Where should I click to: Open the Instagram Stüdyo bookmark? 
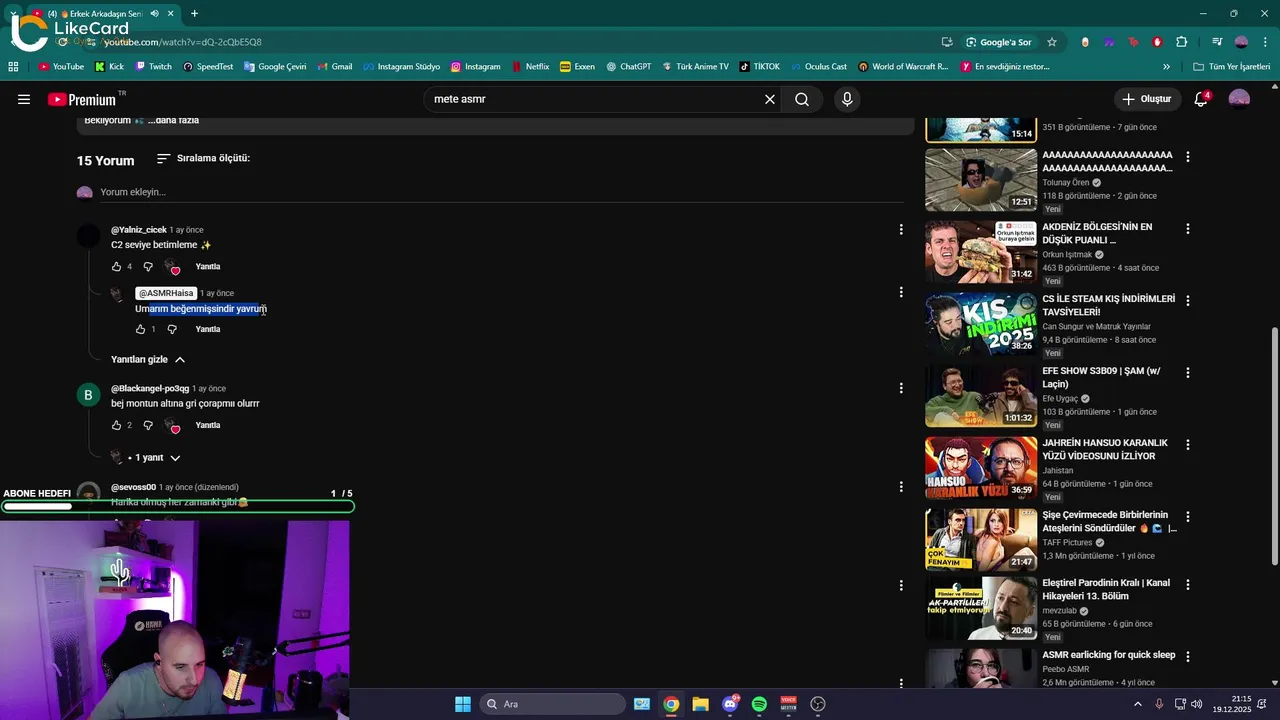tap(401, 67)
